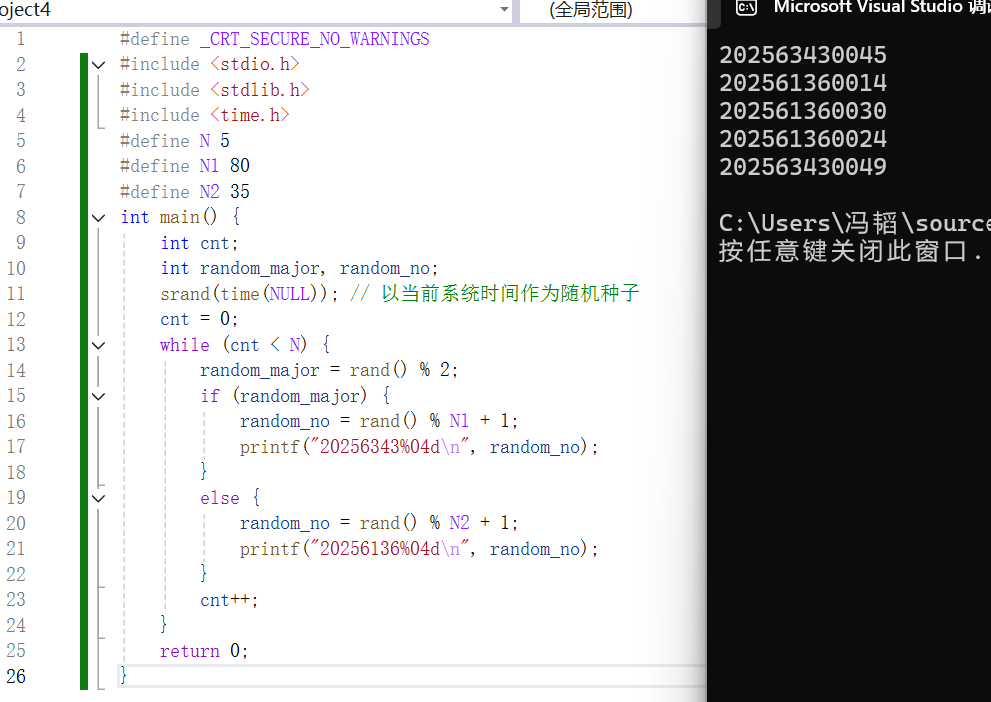The height and width of the screenshot is (702, 991).
Task: Collapse the while loop fold arrow on line 13
Action: [x=99, y=345]
